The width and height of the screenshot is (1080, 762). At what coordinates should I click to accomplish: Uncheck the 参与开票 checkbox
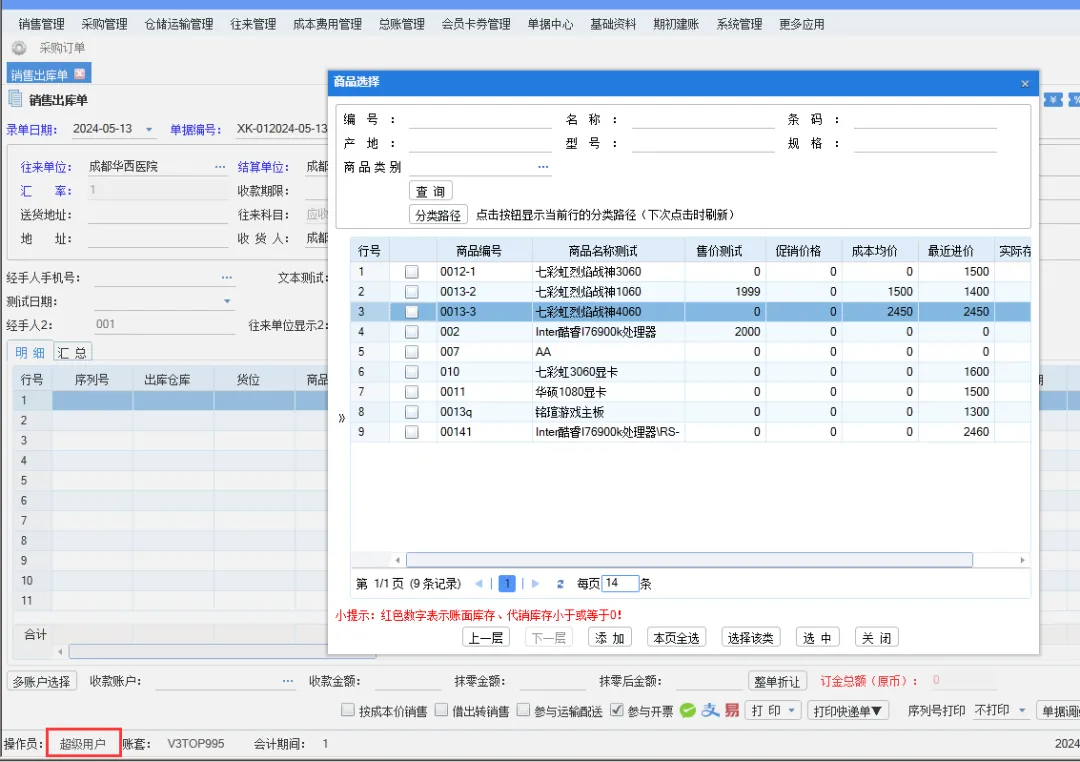617,711
